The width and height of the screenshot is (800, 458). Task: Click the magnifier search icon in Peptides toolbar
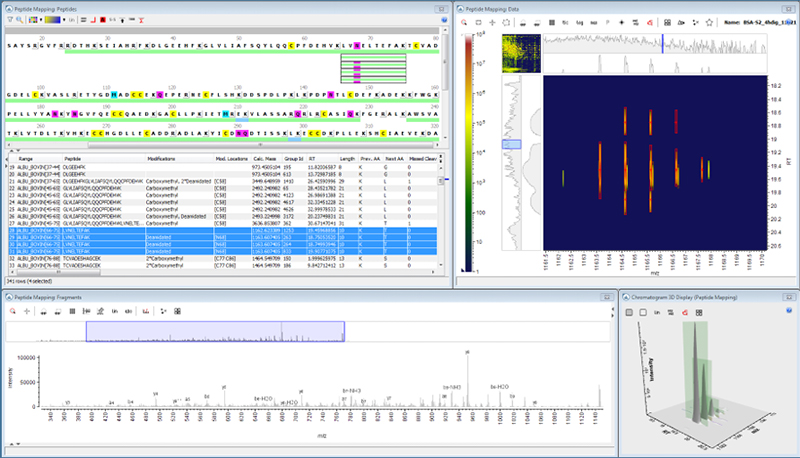coord(20,19)
